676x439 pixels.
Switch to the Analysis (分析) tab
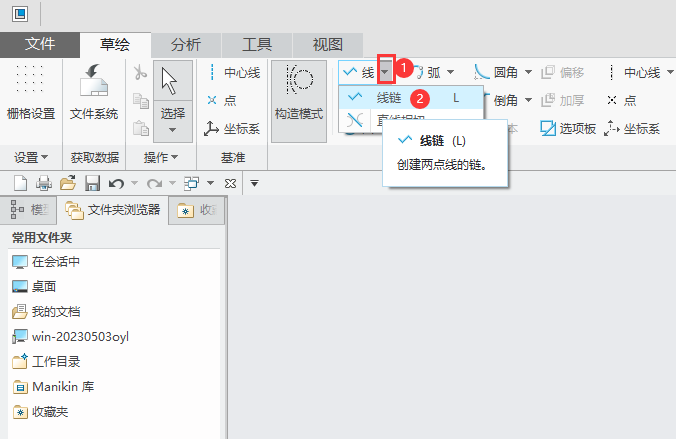[186, 44]
